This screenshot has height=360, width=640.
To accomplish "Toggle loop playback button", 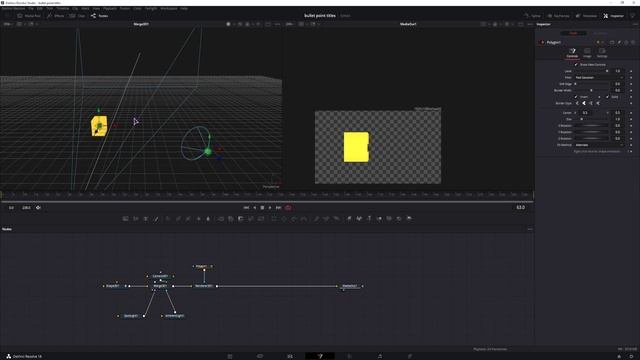I will pyautogui.click(x=288, y=208).
